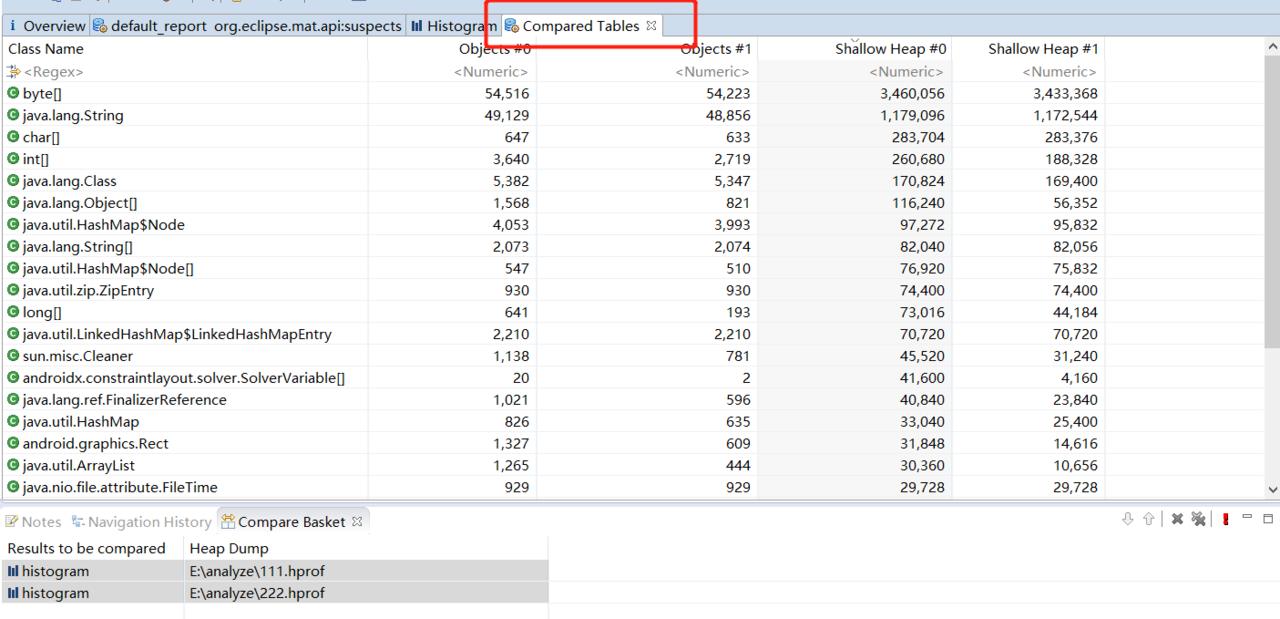Click the class icon for java.lang.Object[]

(13, 203)
